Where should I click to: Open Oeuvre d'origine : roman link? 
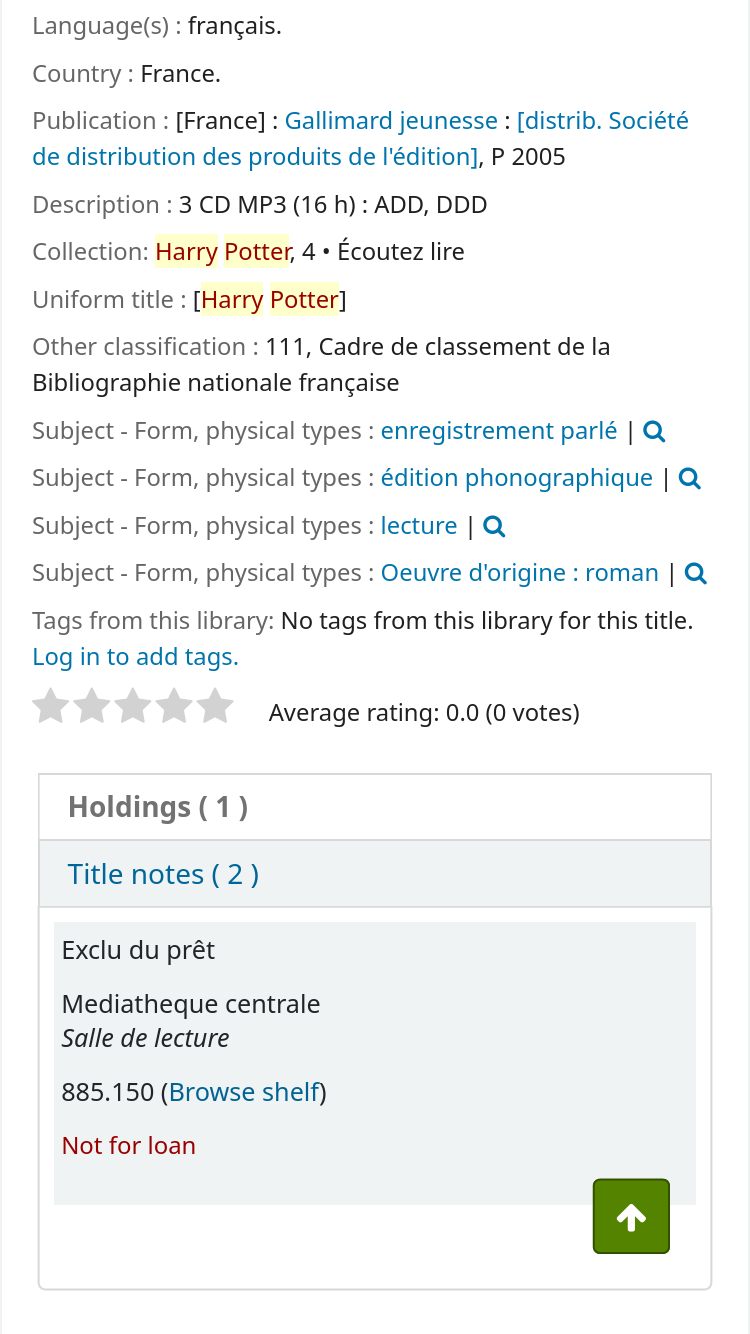[519, 574]
